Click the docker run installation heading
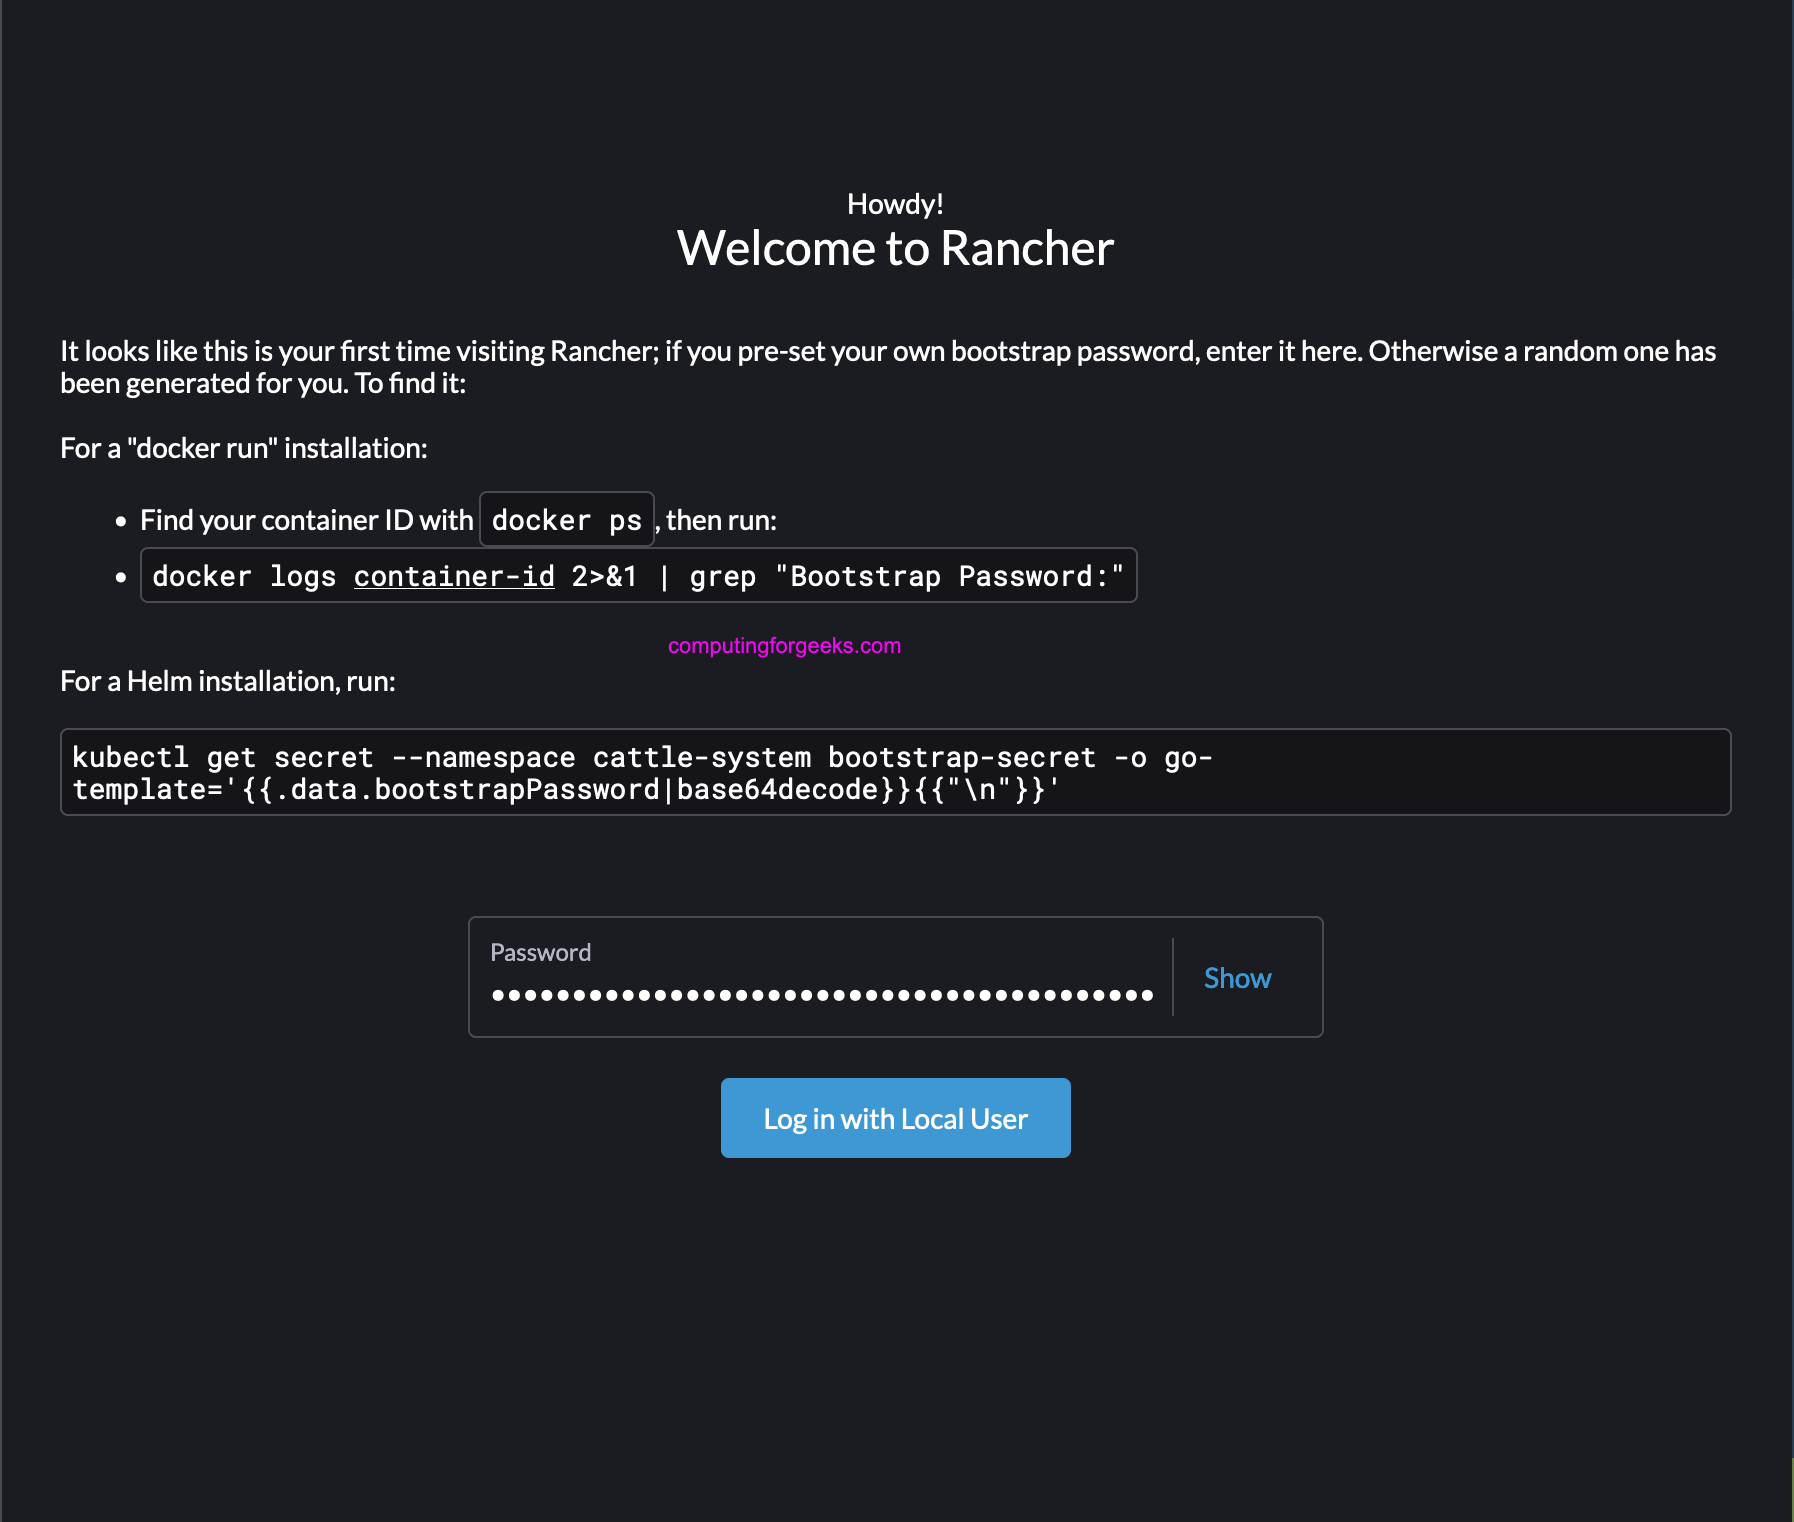This screenshot has width=1794, height=1522. (x=243, y=448)
